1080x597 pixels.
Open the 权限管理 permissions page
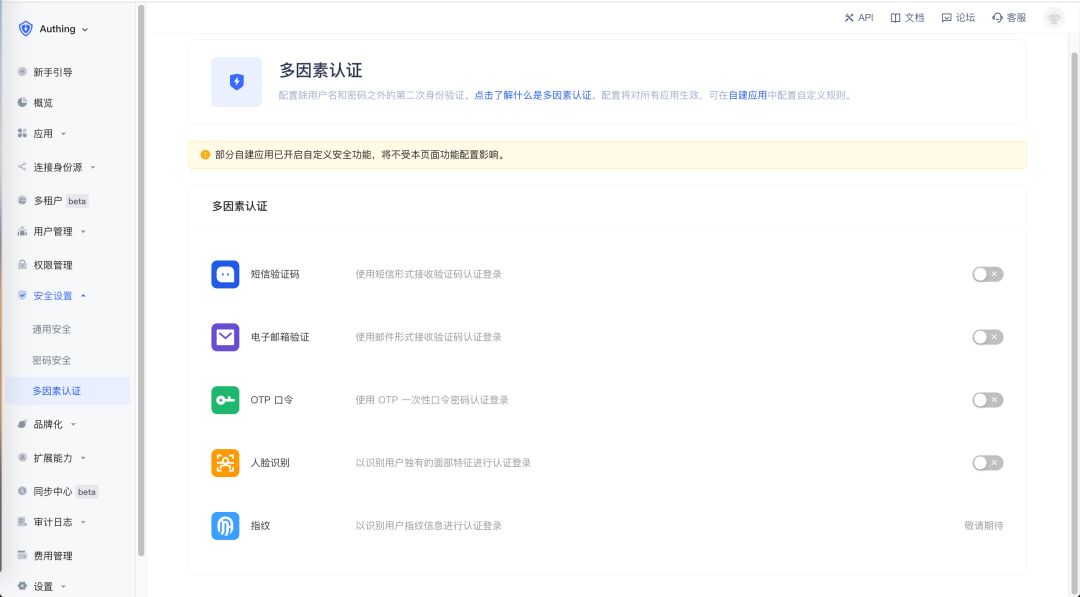click(48, 264)
